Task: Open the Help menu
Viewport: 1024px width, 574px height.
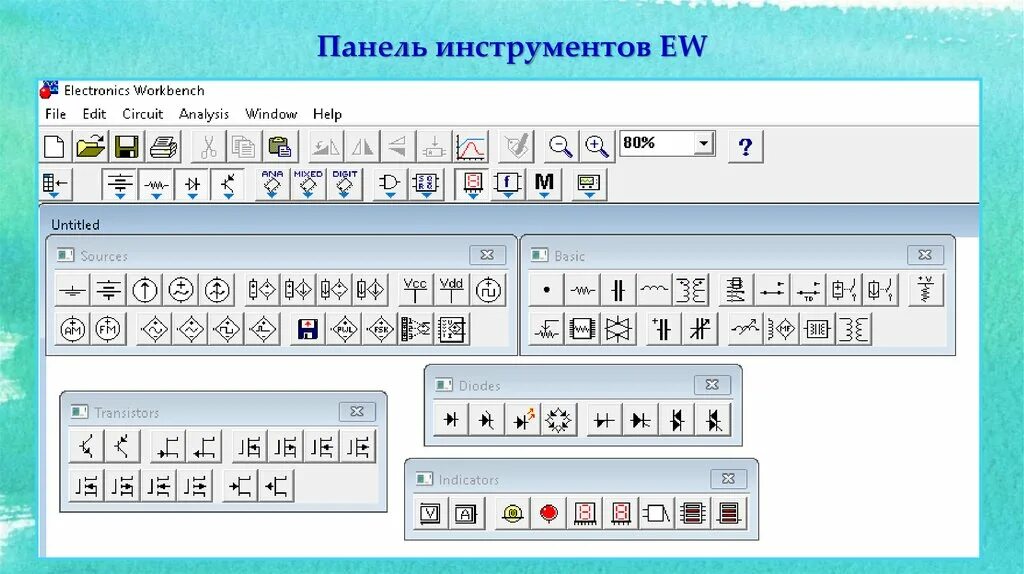Action: point(327,114)
